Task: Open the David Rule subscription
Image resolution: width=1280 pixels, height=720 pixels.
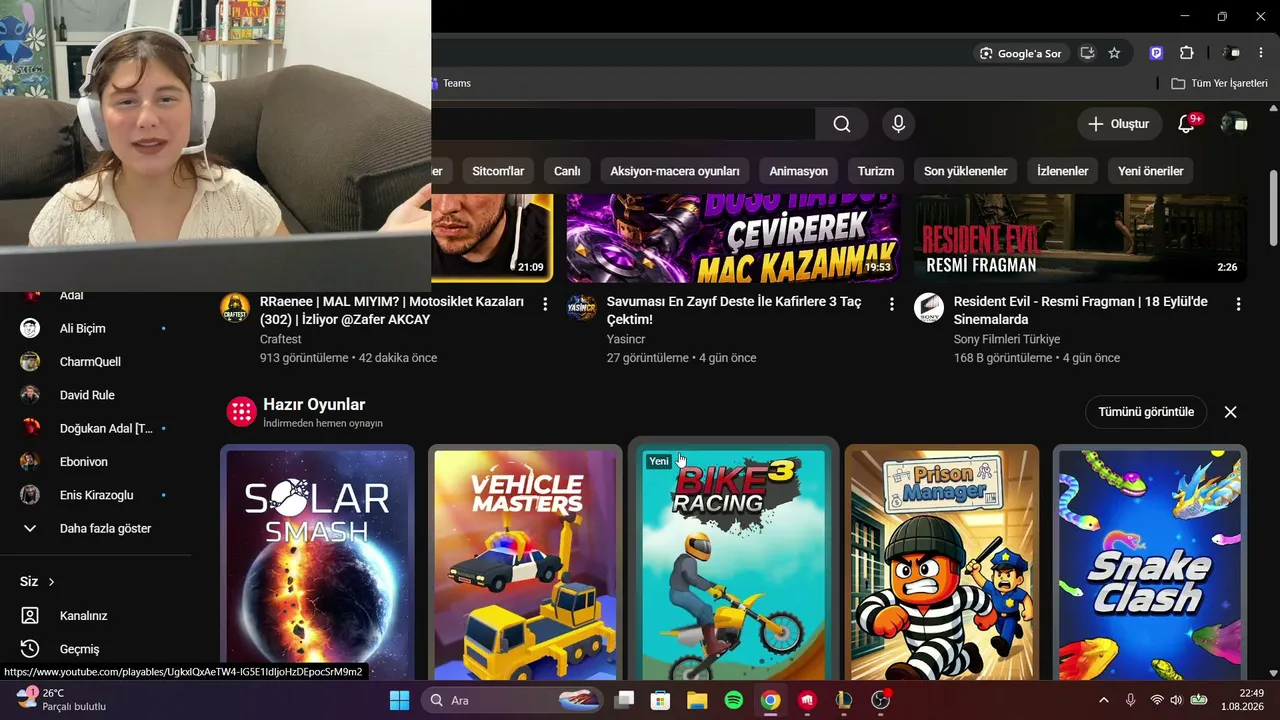Action: (95, 395)
